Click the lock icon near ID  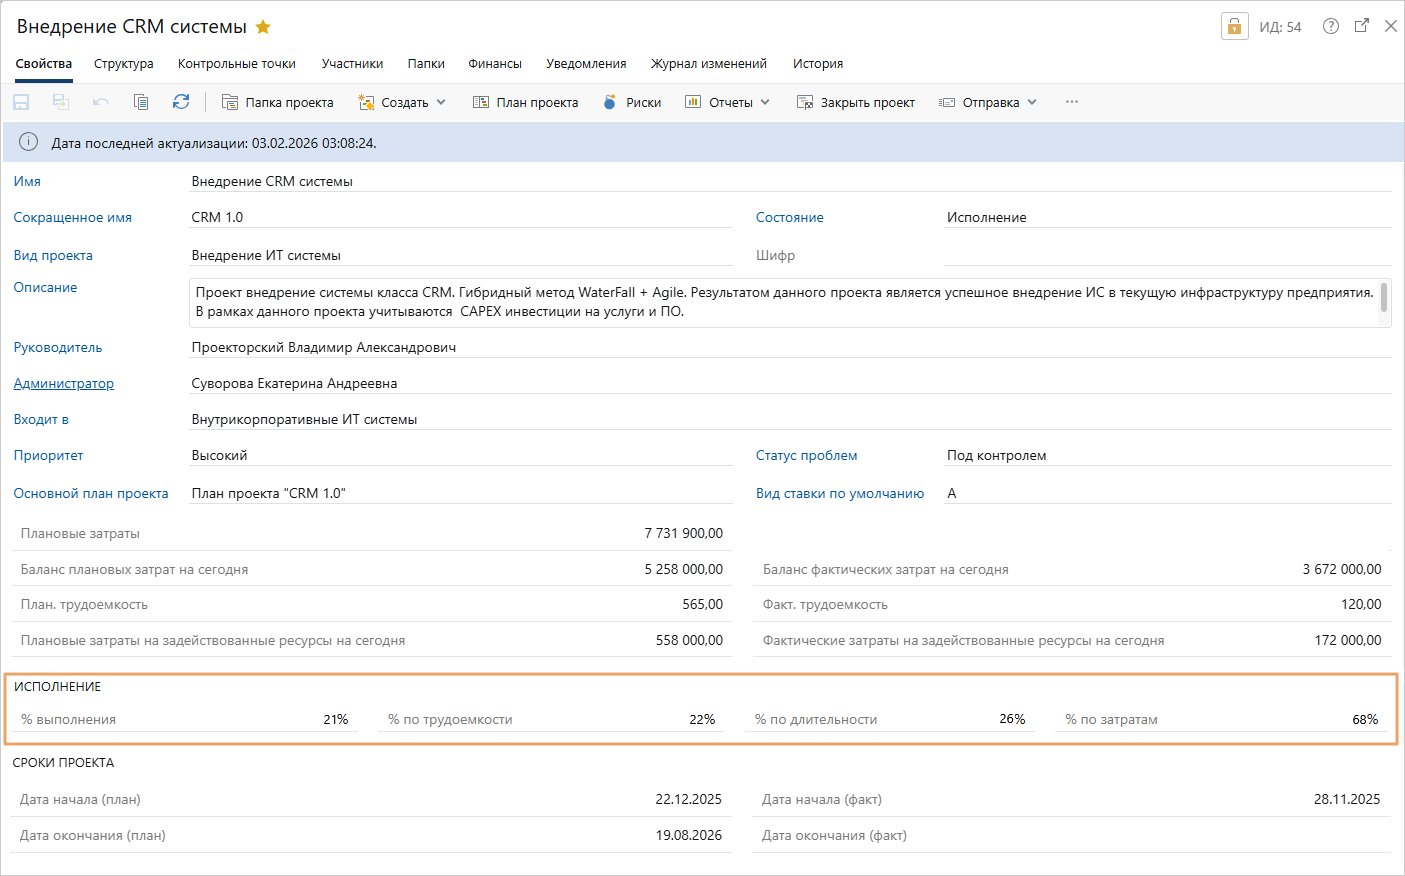tap(1234, 27)
